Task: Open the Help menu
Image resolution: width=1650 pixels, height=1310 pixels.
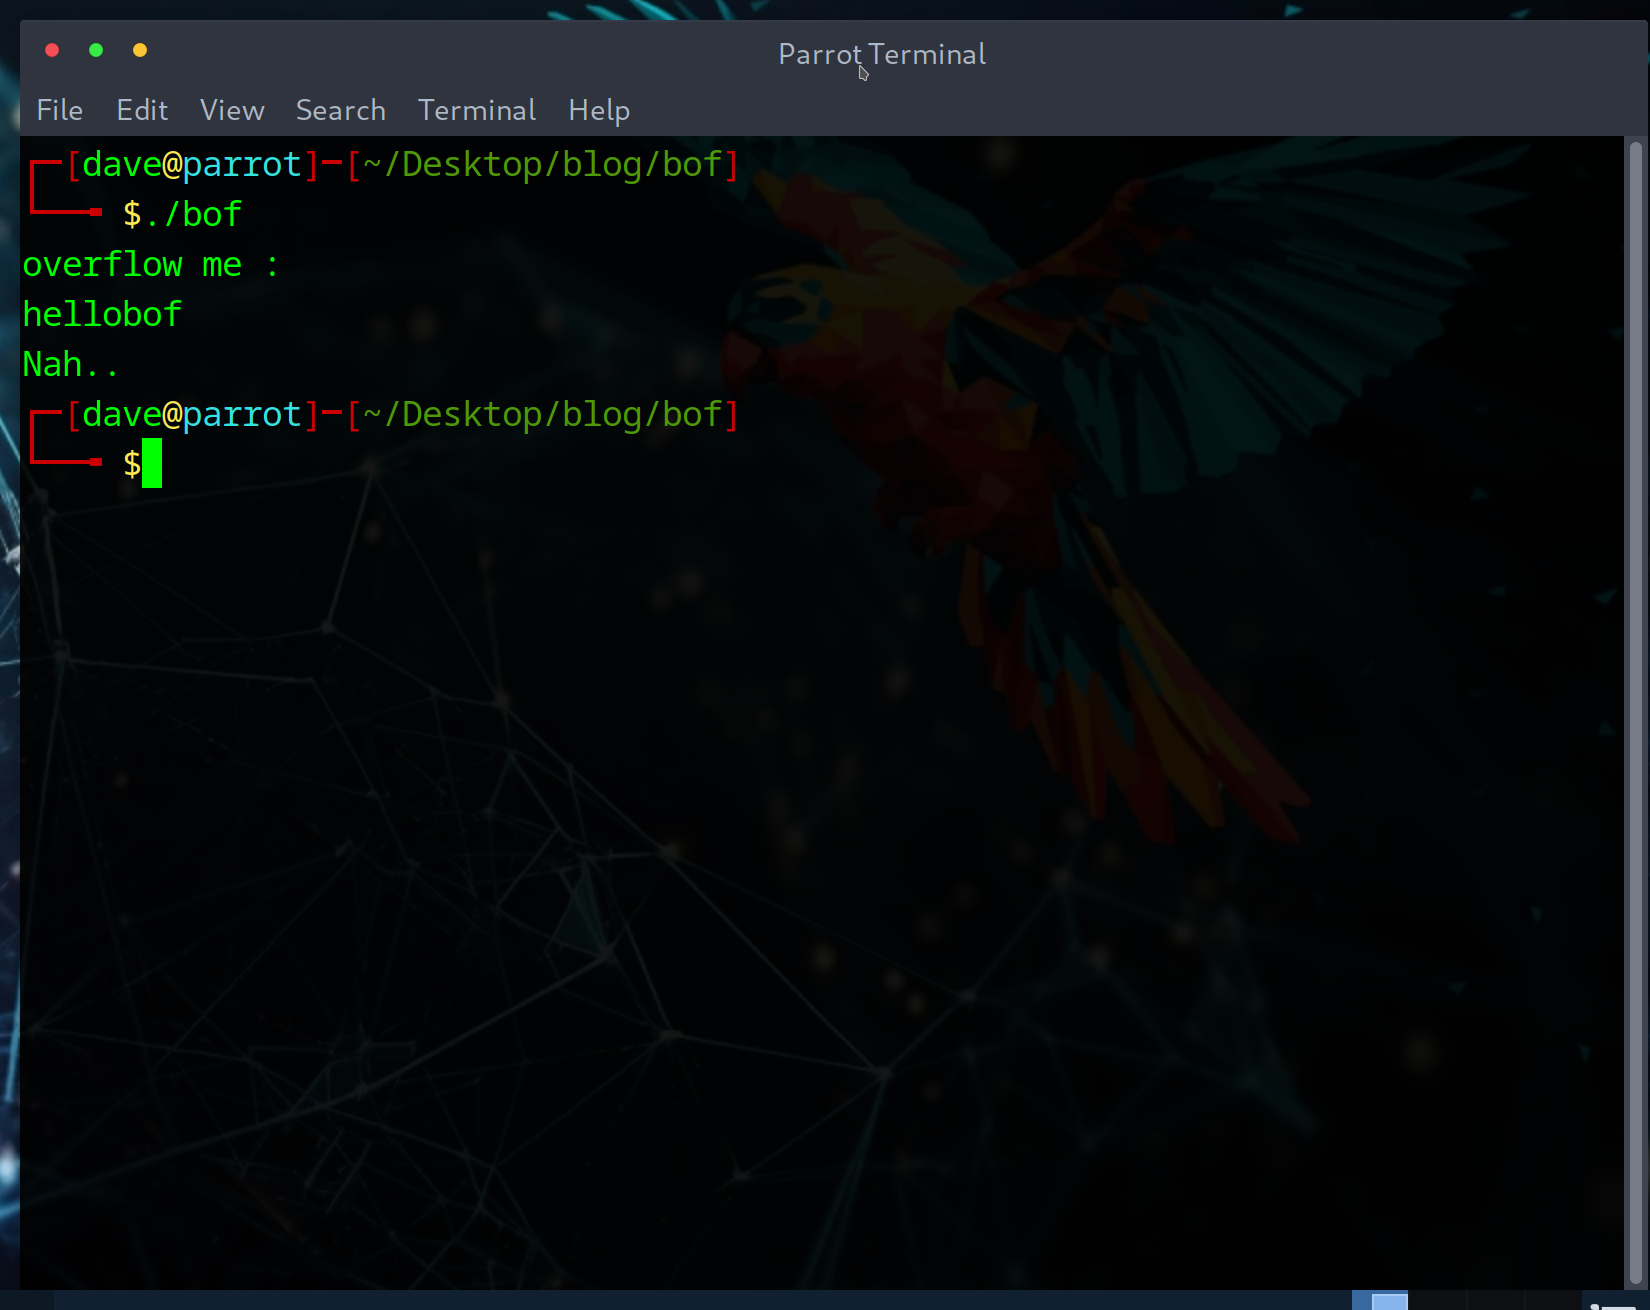Action: pos(598,110)
